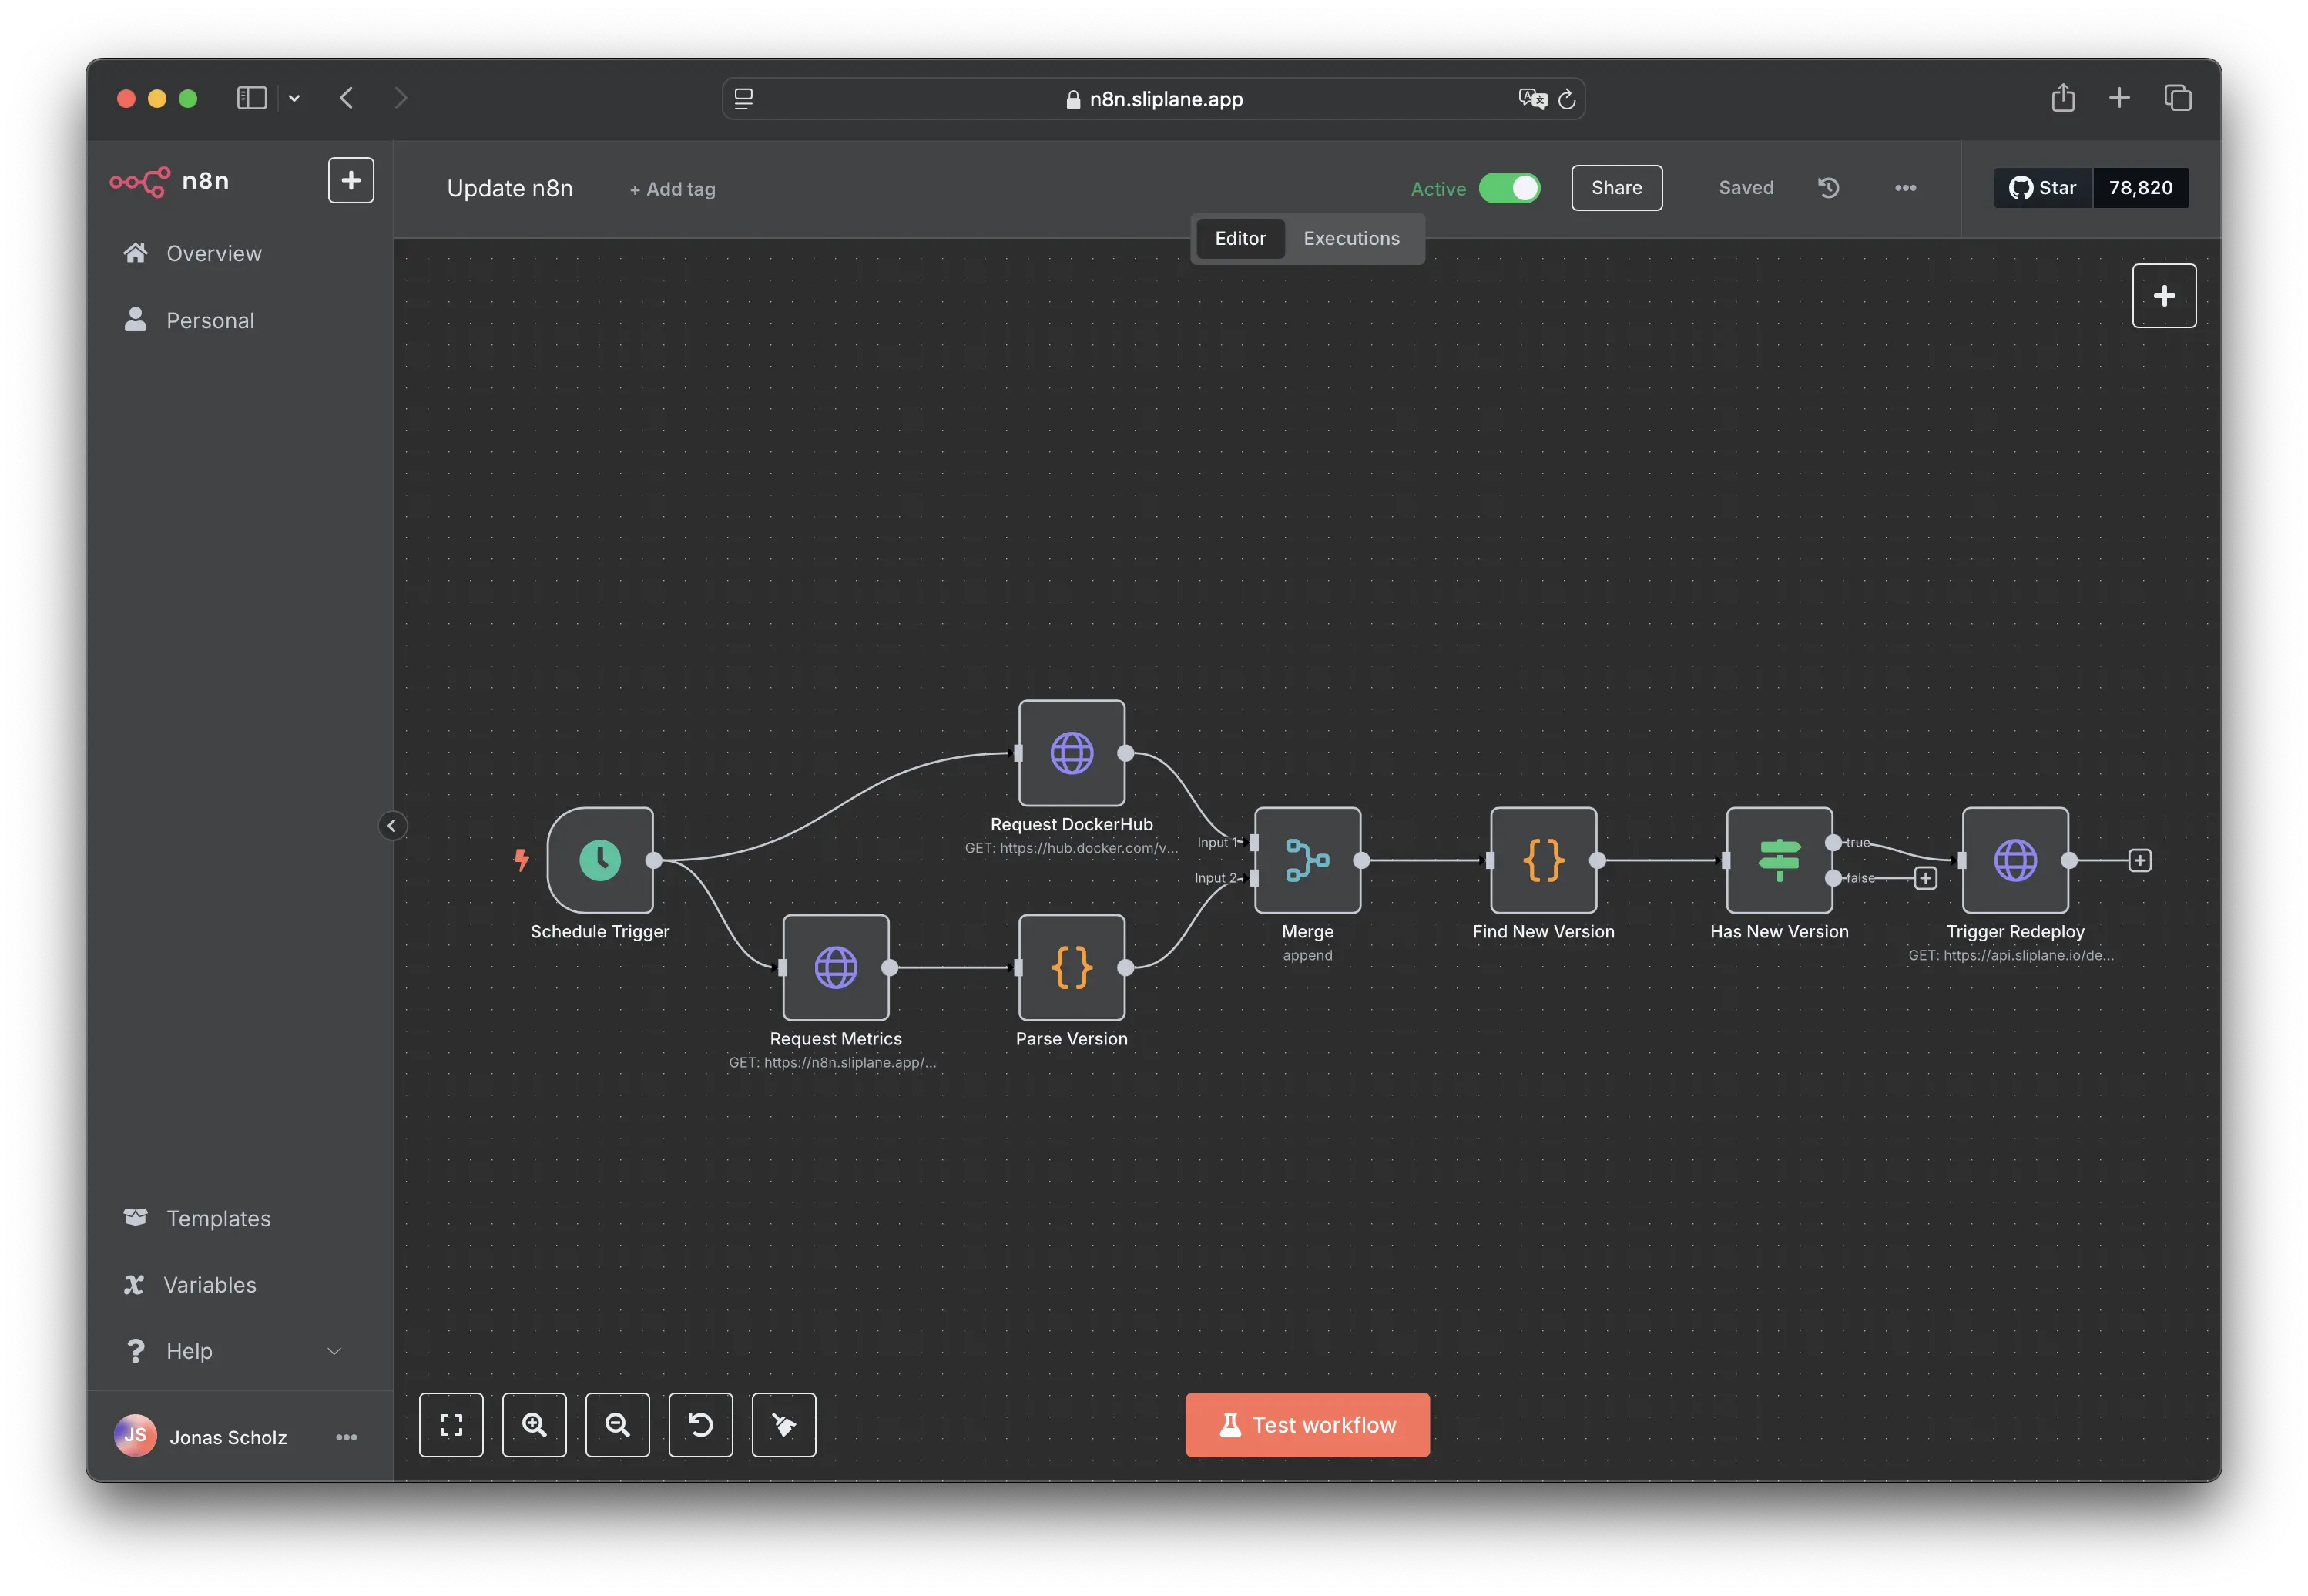Tidy up the workflow with the wand icon
Viewport: 2308px width, 1596px height.
[x=783, y=1424]
